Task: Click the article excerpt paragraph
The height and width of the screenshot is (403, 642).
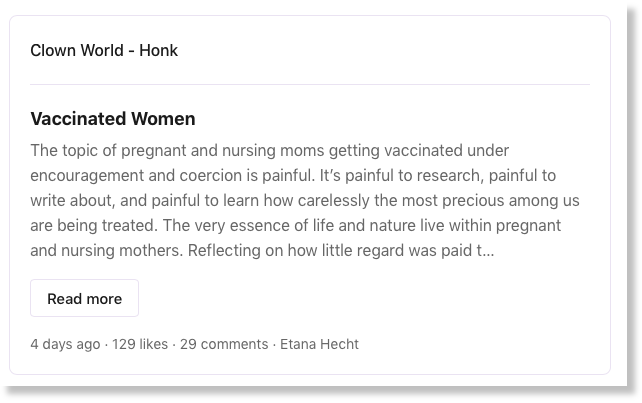Action: click(x=305, y=200)
